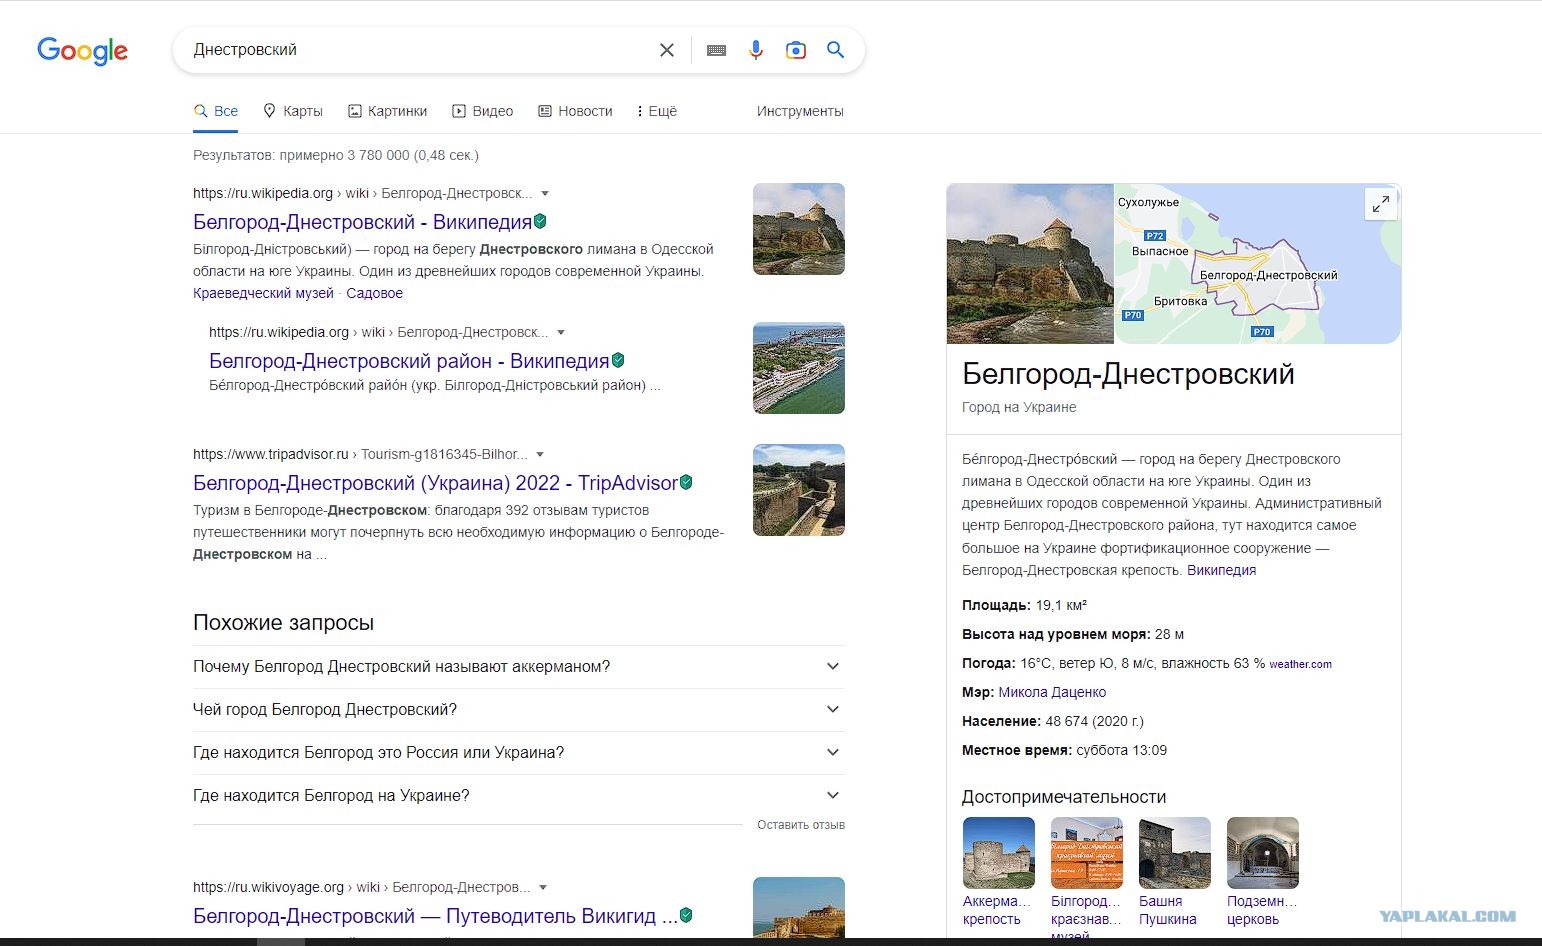Expand Россия или Украина question

(519, 753)
